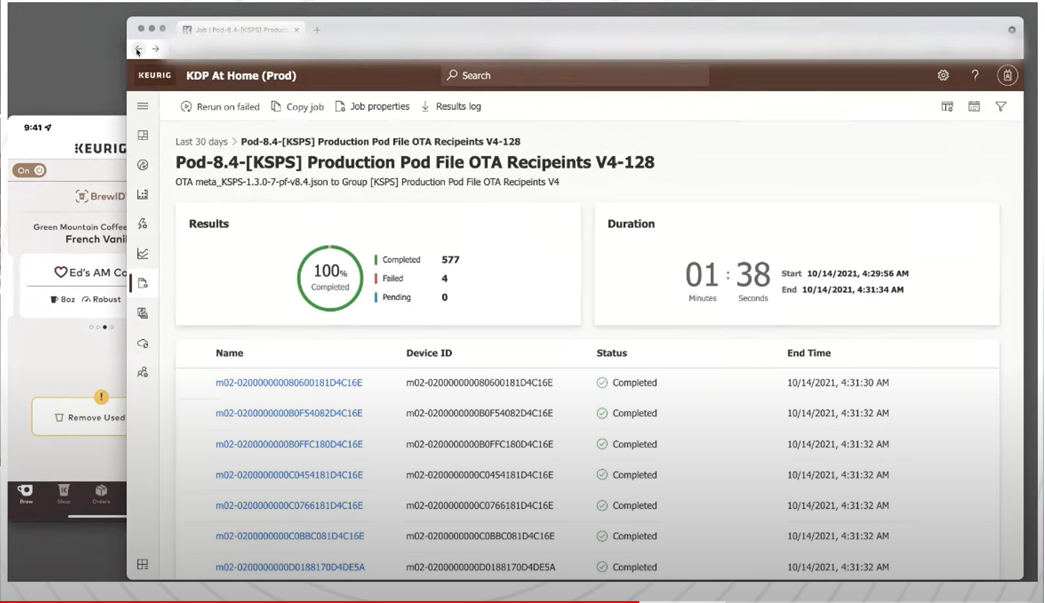
Task: Open the users icon in the sidebar
Action: [143, 372]
